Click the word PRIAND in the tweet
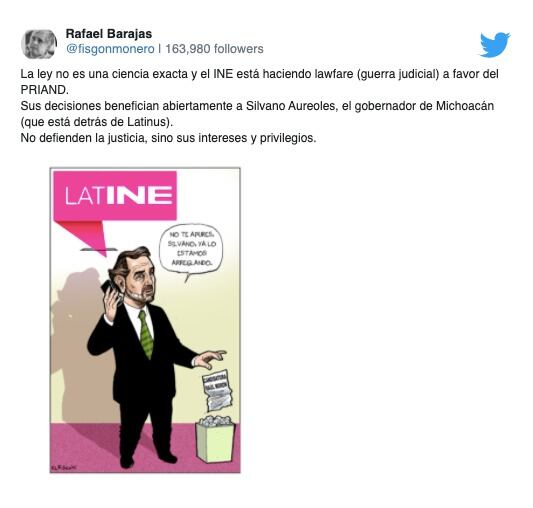Image resolution: width=533 pixels, height=508 pixels. [x=44, y=90]
